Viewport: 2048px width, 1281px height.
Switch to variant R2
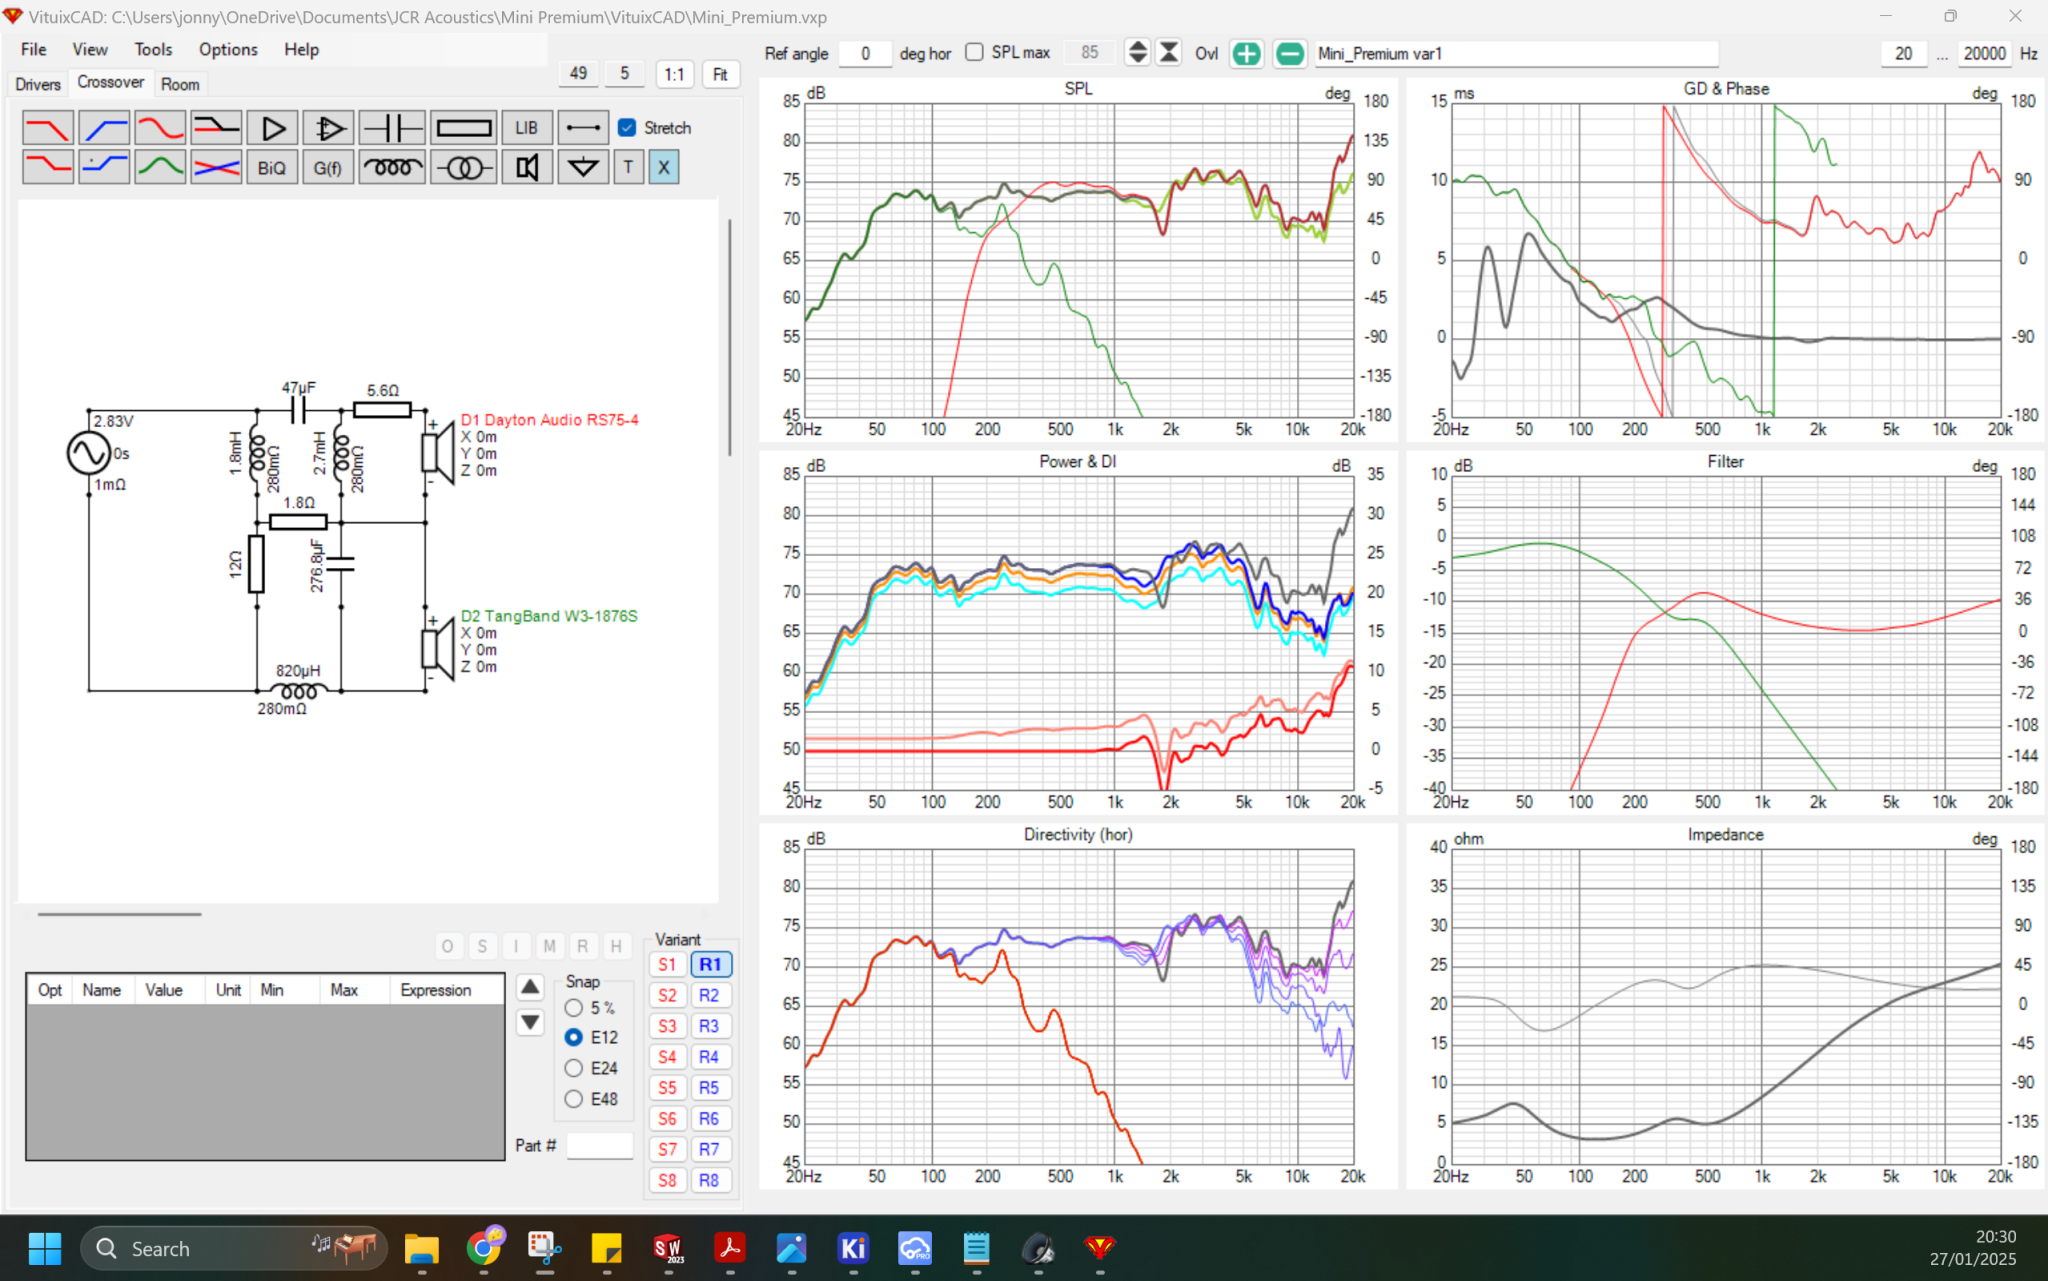(x=709, y=996)
